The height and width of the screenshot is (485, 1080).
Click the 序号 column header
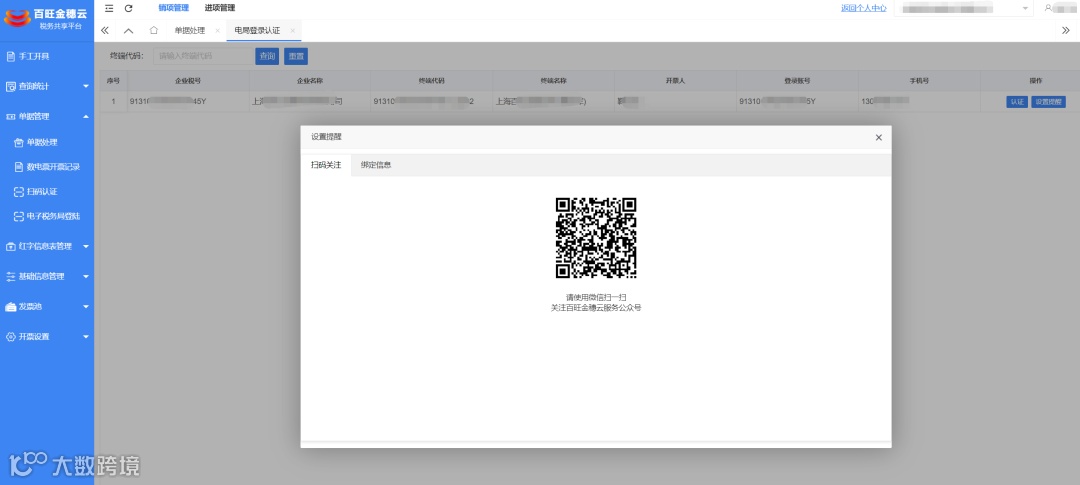click(113, 81)
